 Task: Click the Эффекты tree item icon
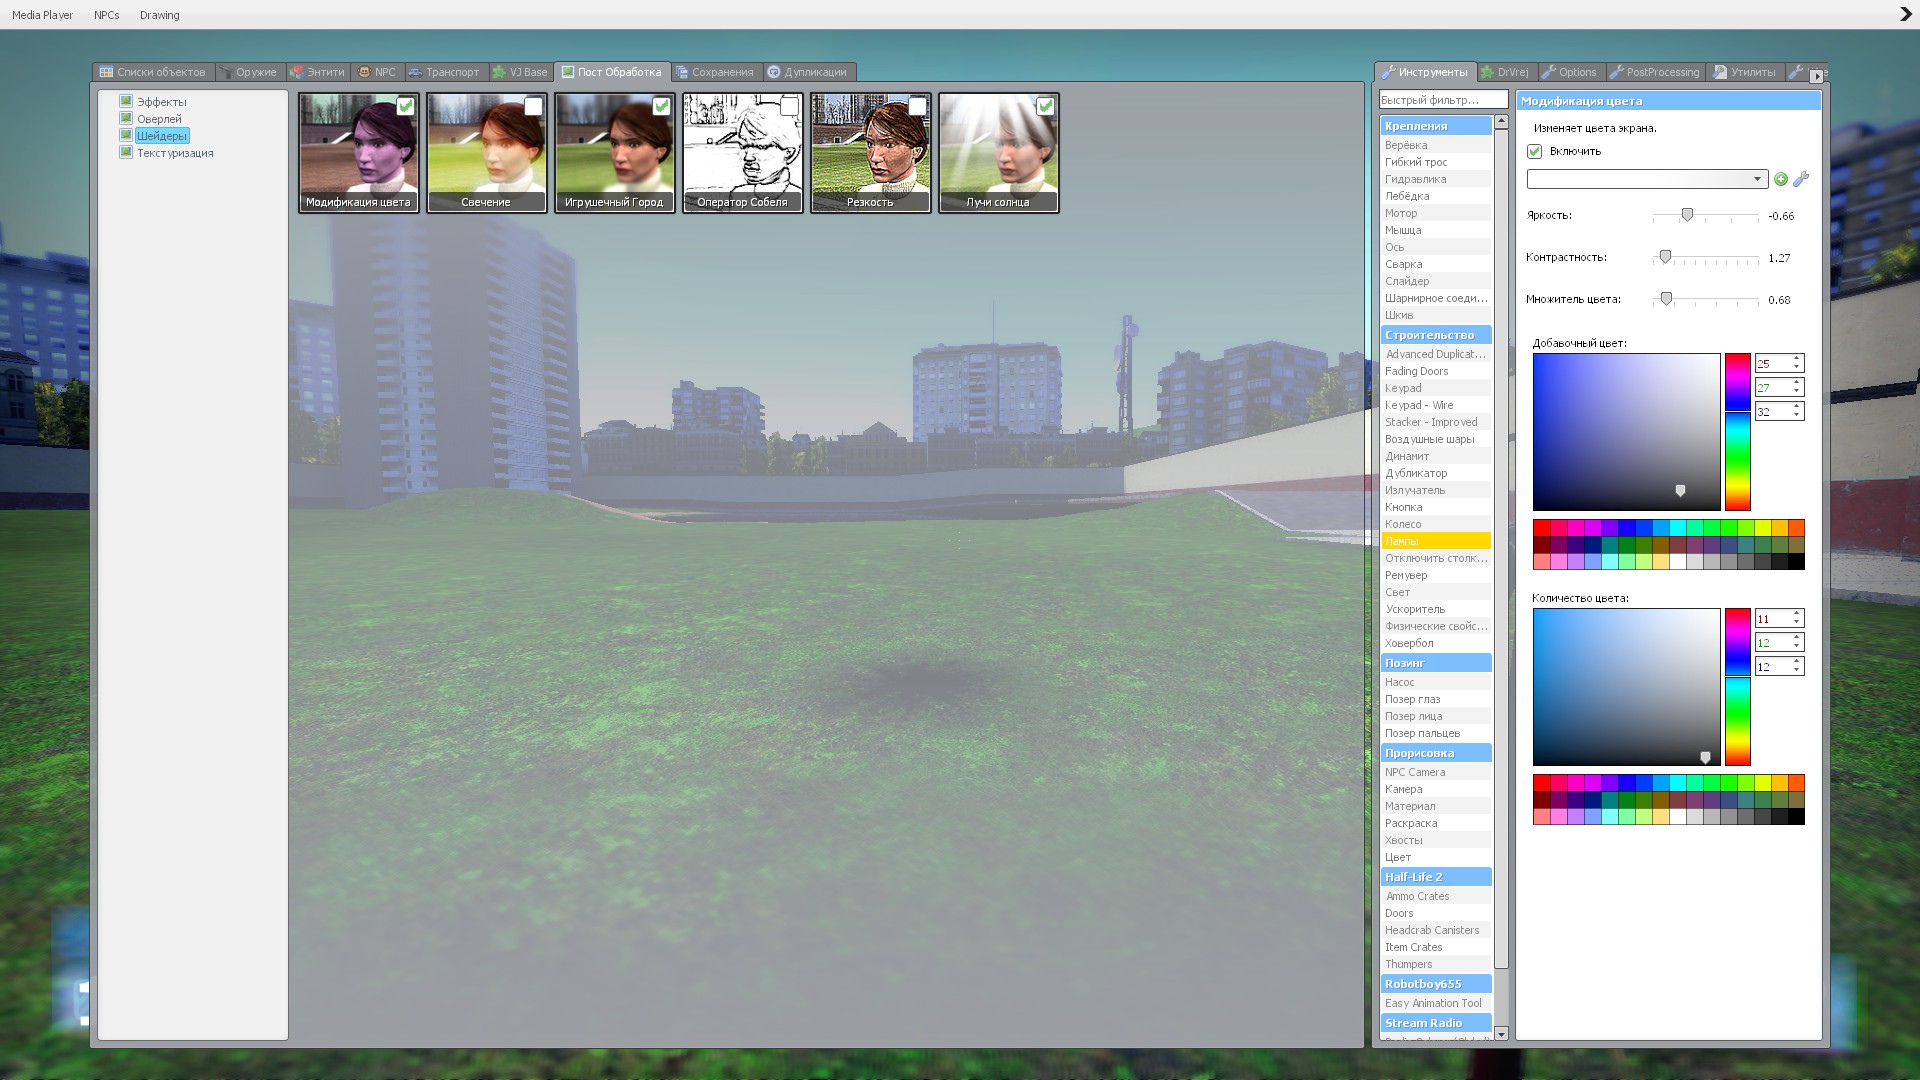coord(126,101)
